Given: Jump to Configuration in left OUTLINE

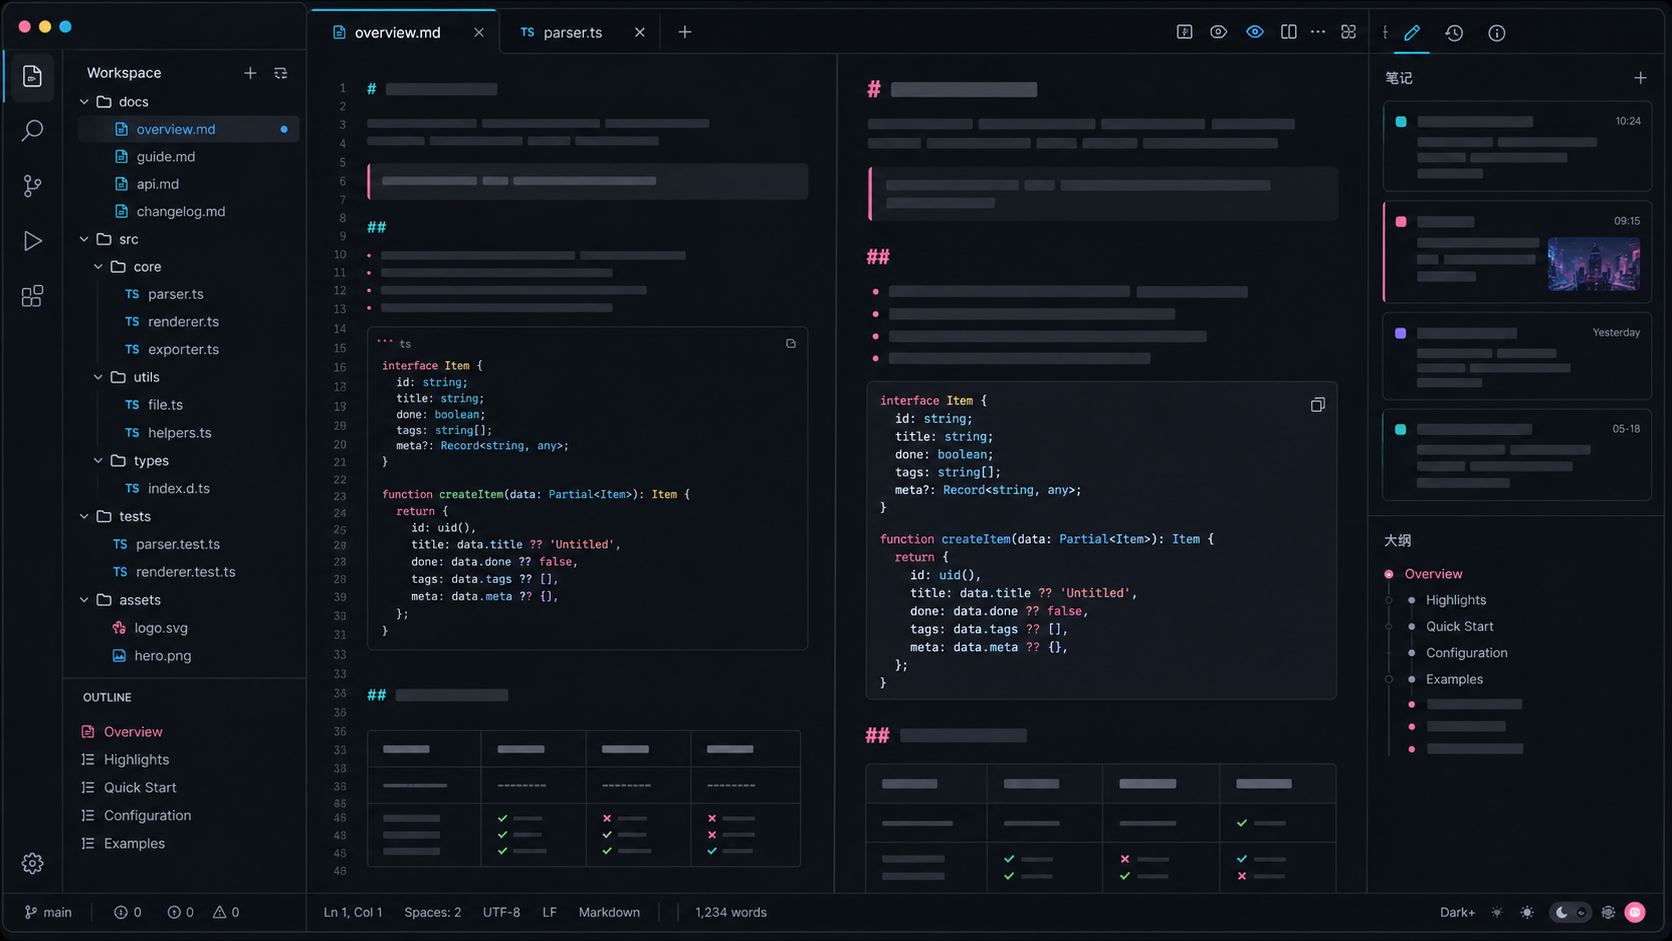Looking at the screenshot, I should [147, 816].
